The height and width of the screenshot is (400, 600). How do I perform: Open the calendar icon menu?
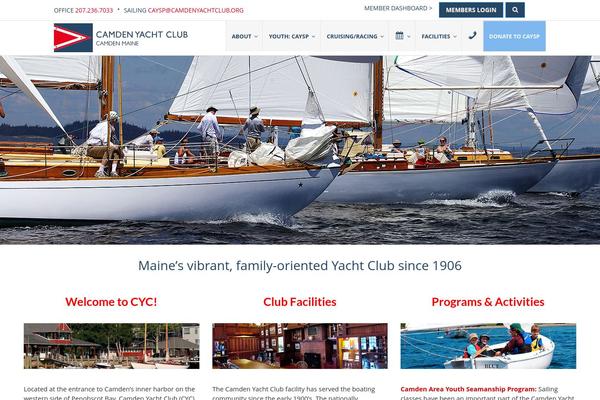(x=402, y=36)
